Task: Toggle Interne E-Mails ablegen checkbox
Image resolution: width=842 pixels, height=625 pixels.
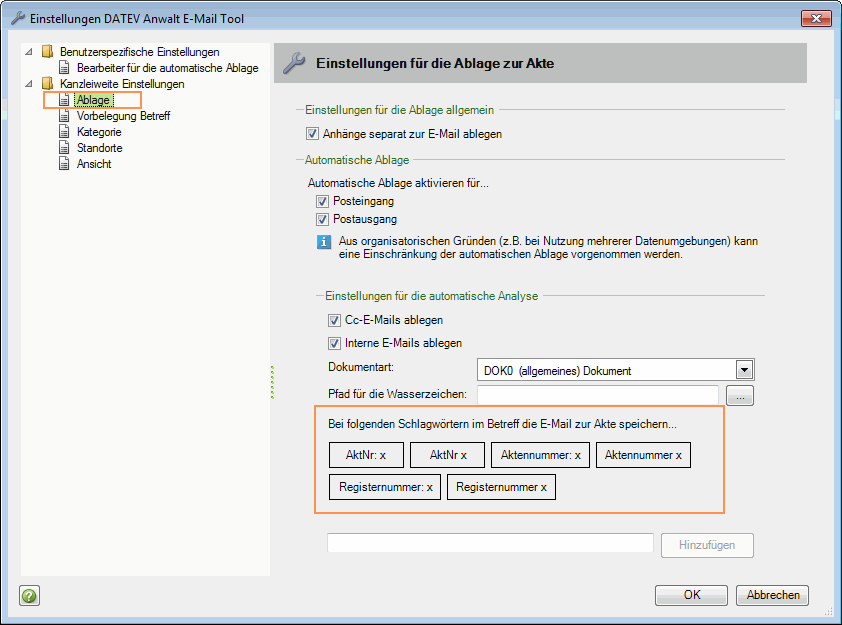Action: coord(334,343)
